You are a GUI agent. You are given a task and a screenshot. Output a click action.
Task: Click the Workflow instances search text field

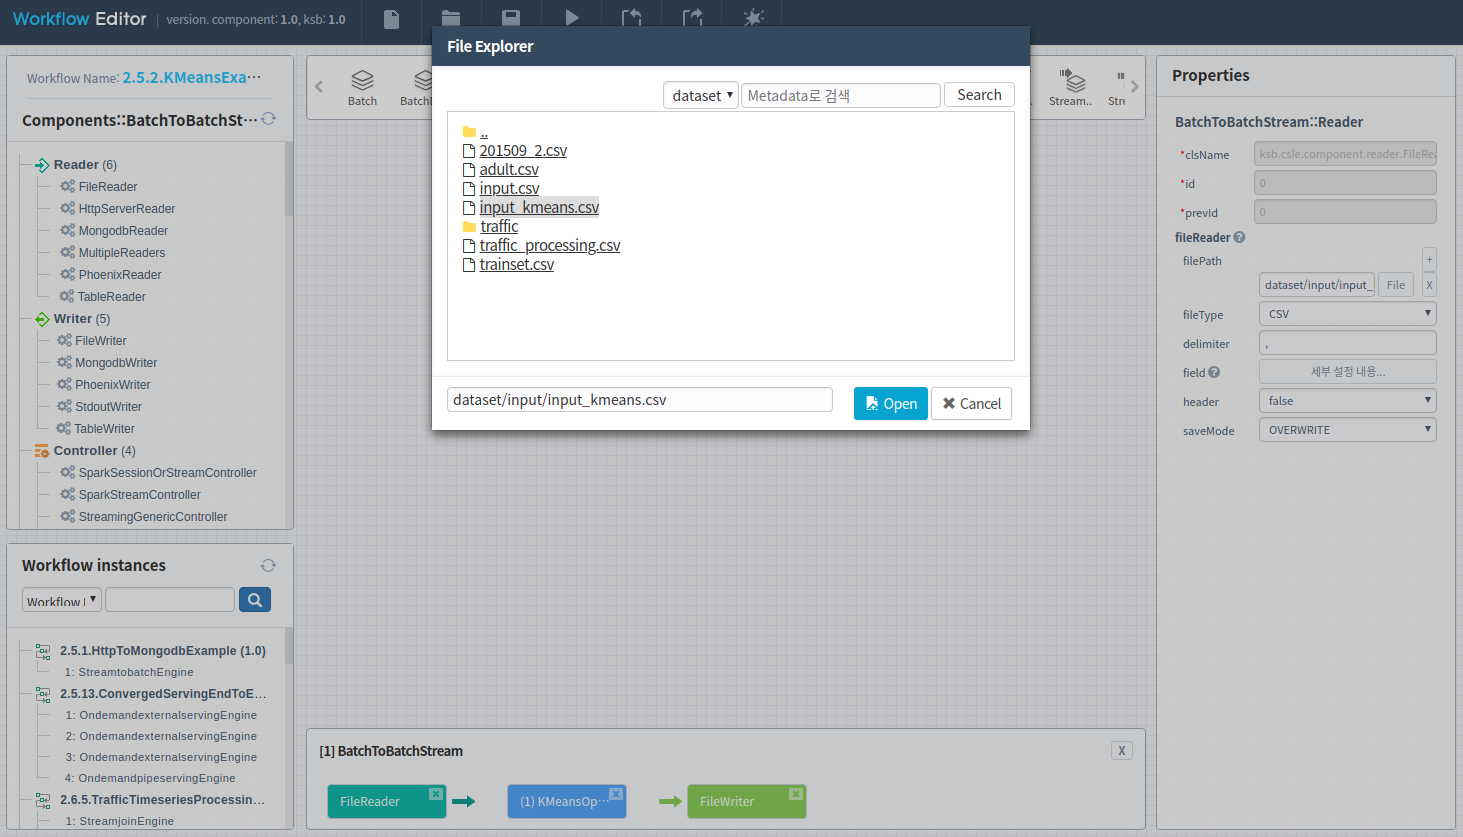click(x=170, y=600)
